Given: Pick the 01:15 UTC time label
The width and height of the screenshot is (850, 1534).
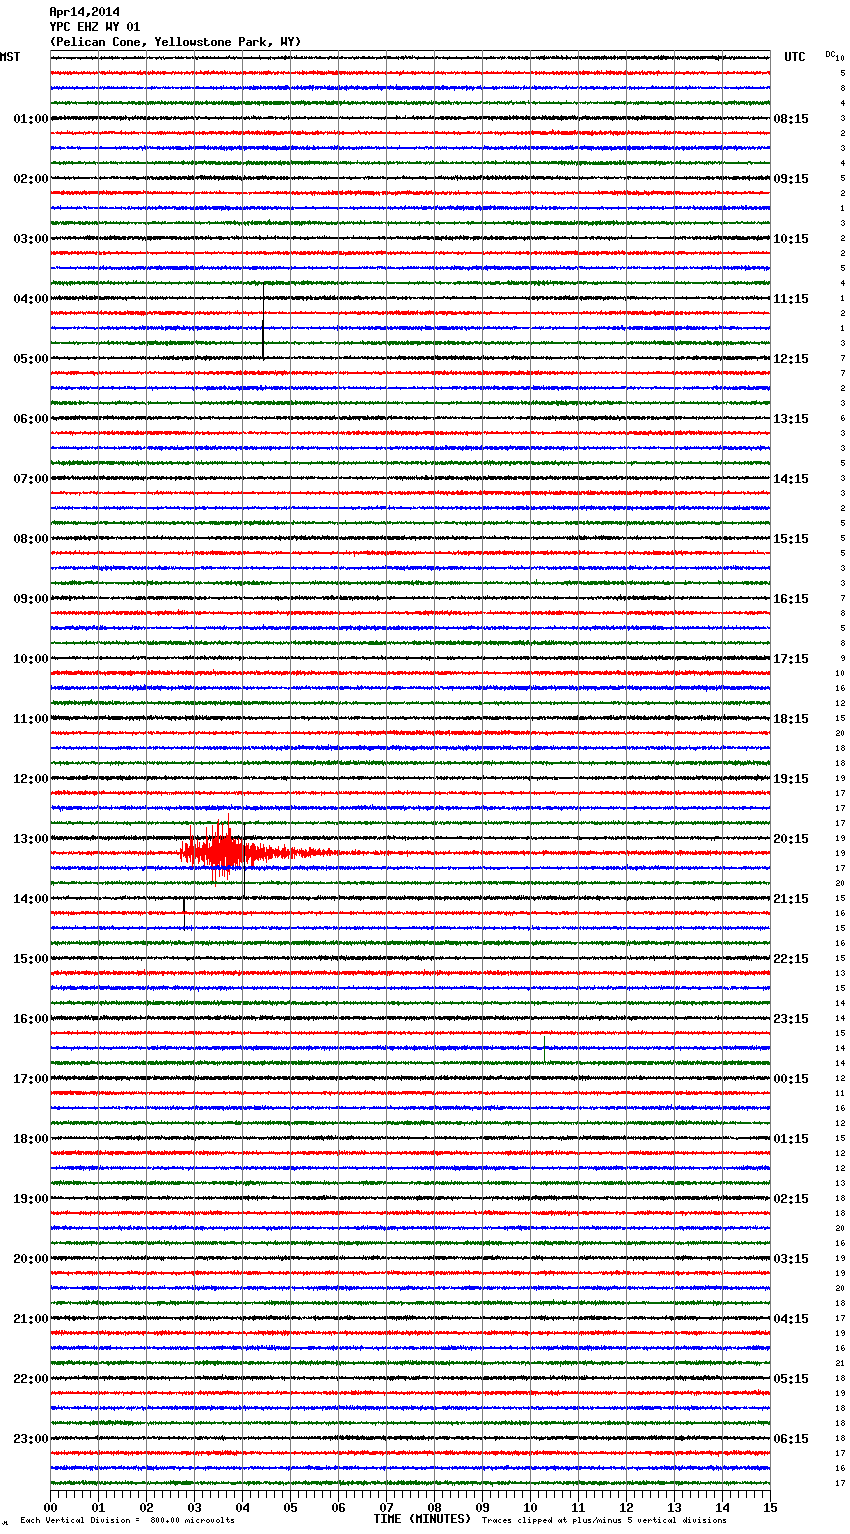Looking at the screenshot, I should pos(791,1139).
